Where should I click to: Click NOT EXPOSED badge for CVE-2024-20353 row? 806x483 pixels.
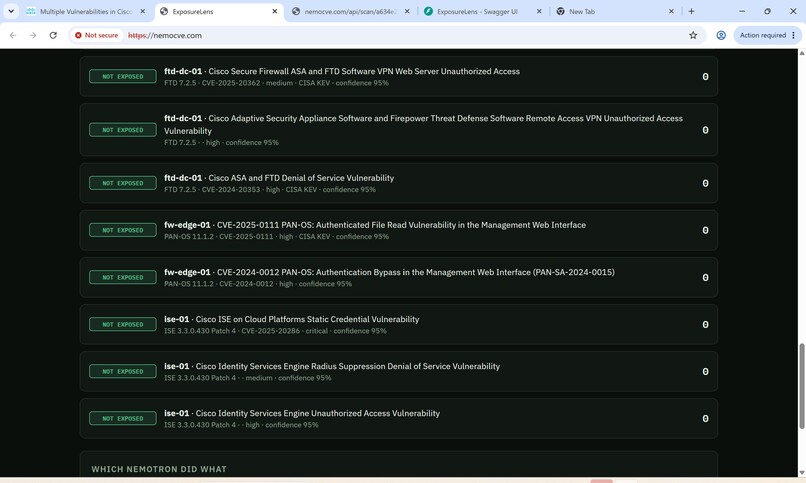click(x=122, y=183)
